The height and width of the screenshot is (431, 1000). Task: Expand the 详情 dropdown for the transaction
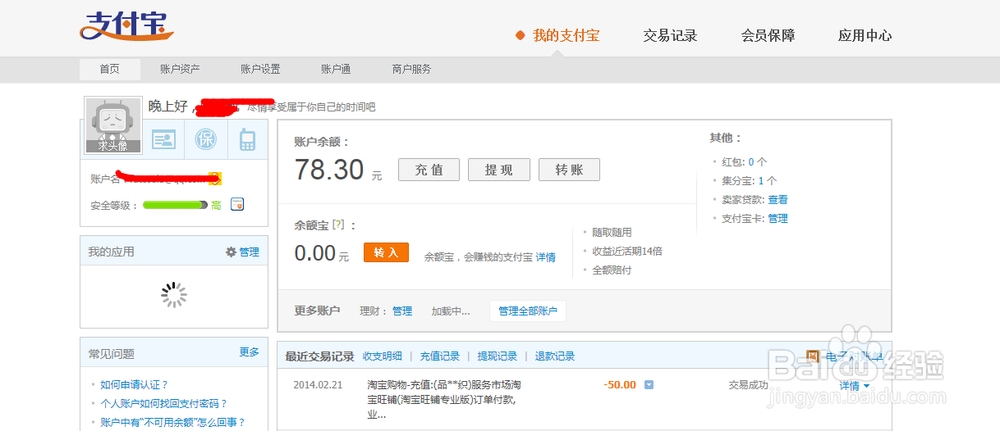(855, 386)
